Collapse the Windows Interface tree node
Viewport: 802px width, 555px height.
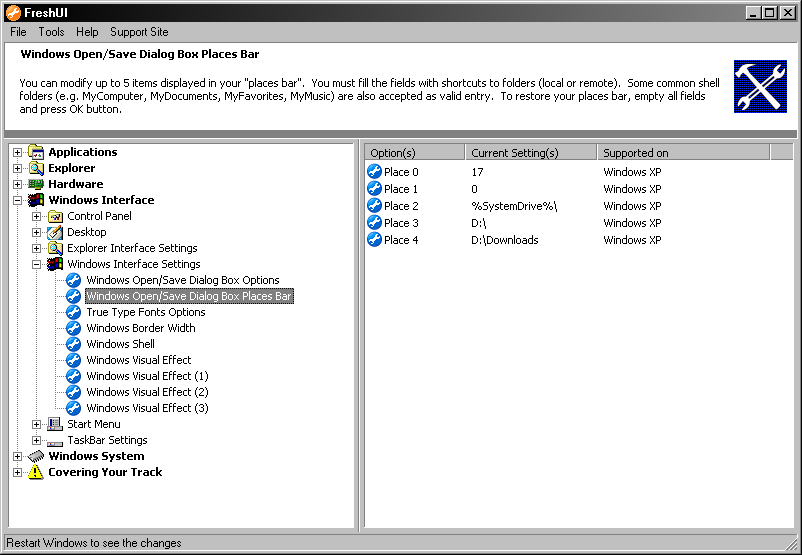(x=17, y=201)
